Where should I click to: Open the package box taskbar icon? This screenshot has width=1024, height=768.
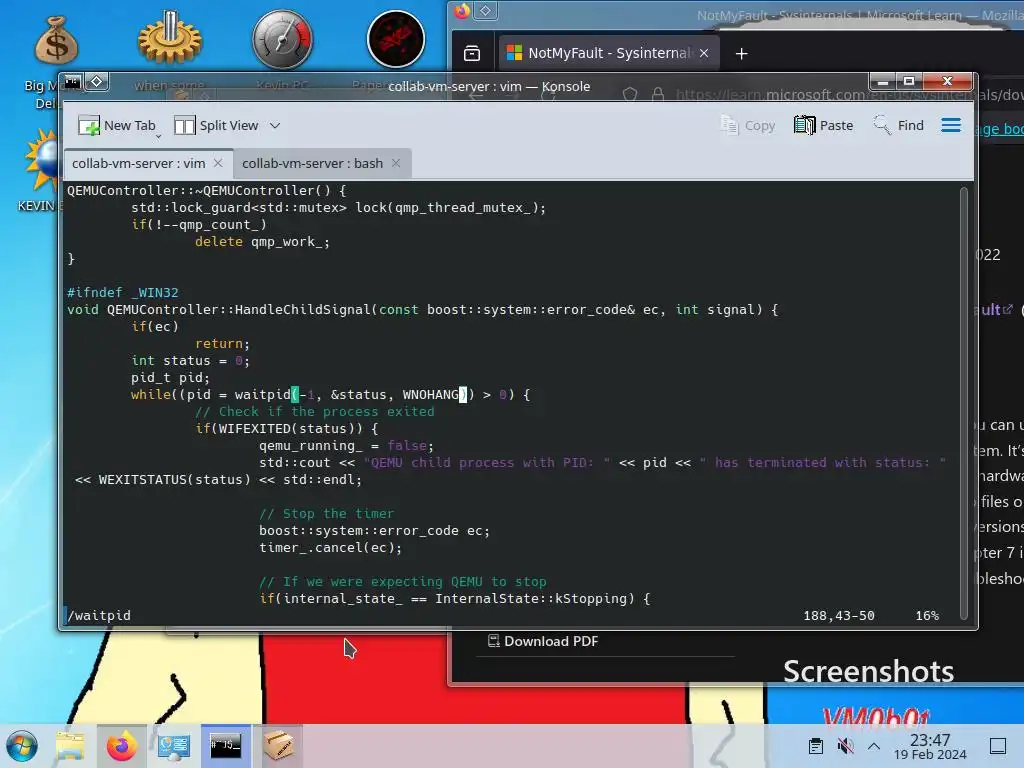click(278, 745)
